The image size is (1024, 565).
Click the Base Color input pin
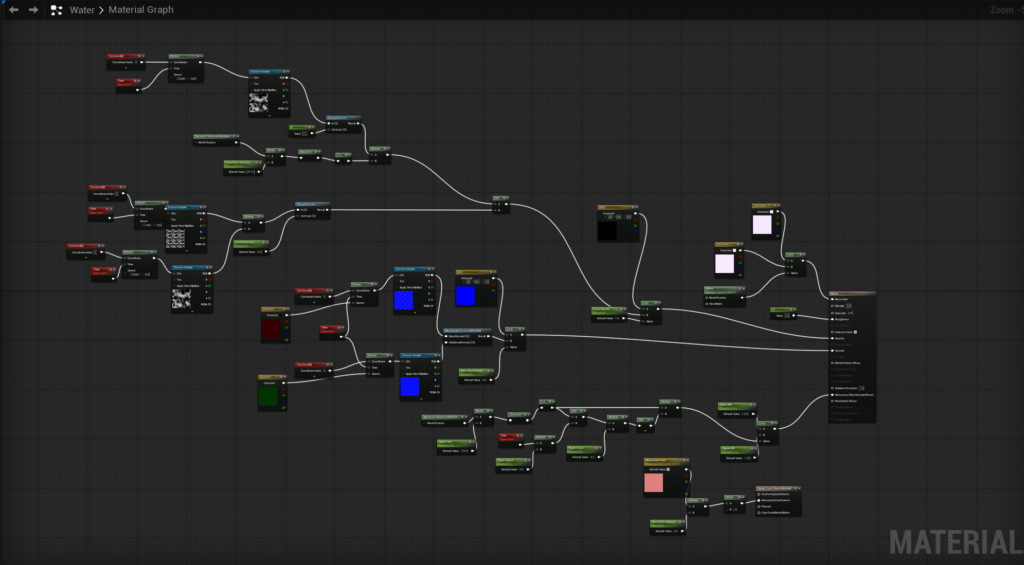pos(833,298)
